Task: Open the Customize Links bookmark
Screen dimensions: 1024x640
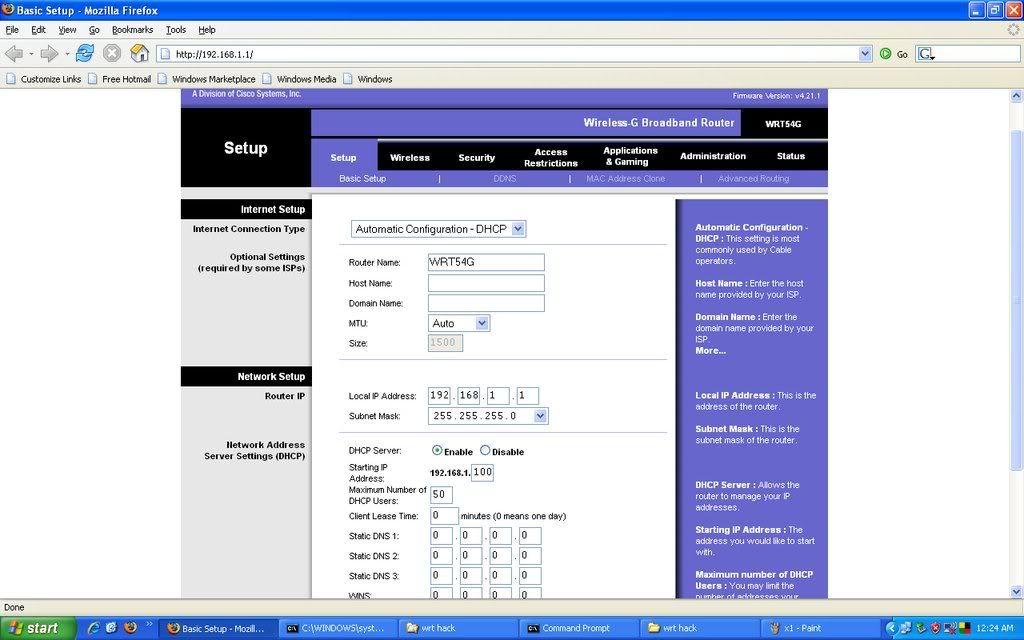Action: pos(44,79)
